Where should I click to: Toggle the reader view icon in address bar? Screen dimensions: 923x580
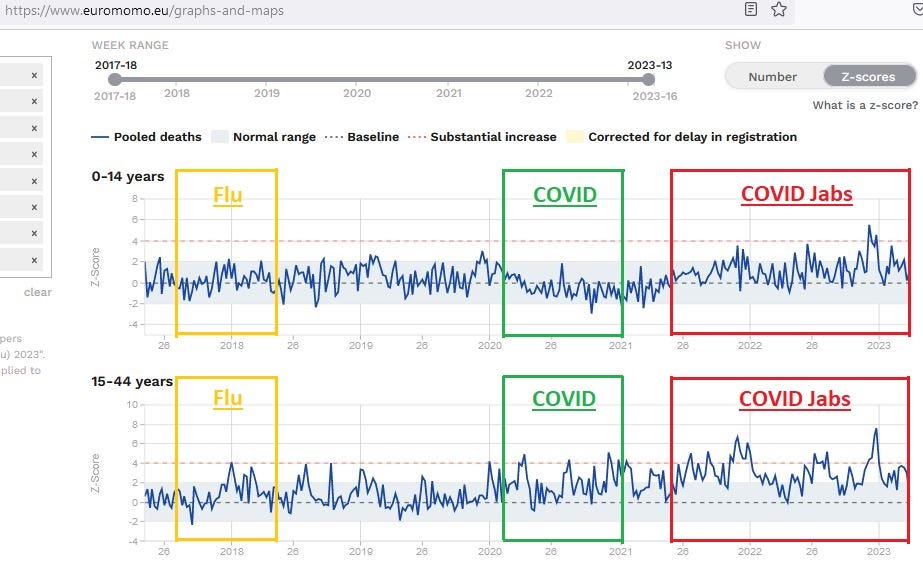tap(751, 9)
